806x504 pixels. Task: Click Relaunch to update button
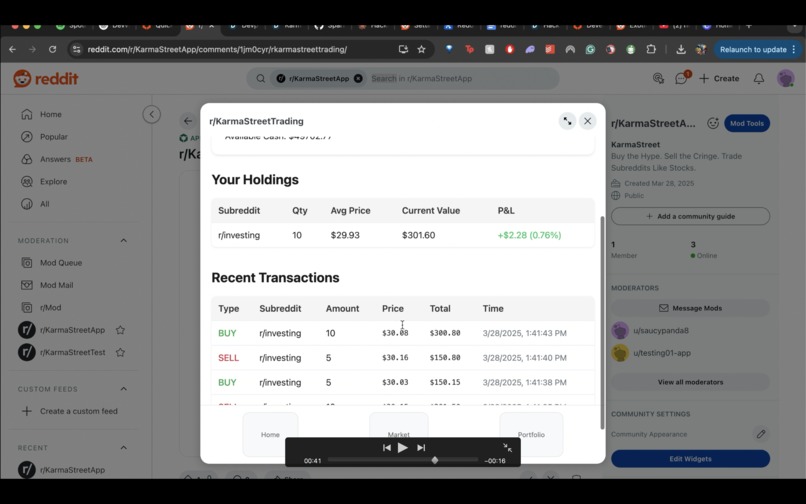click(x=757, y=49)
